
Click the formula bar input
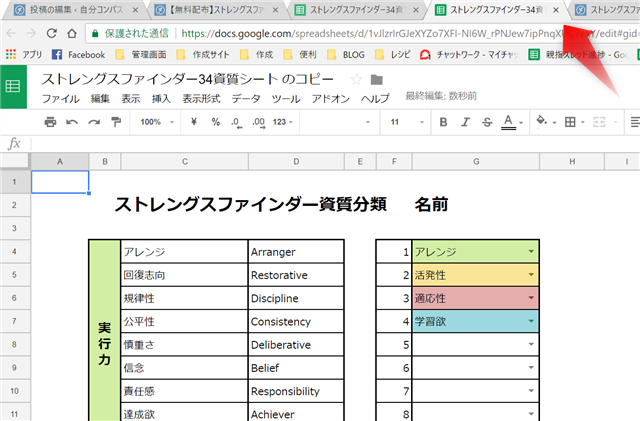[x=335, y=144]
